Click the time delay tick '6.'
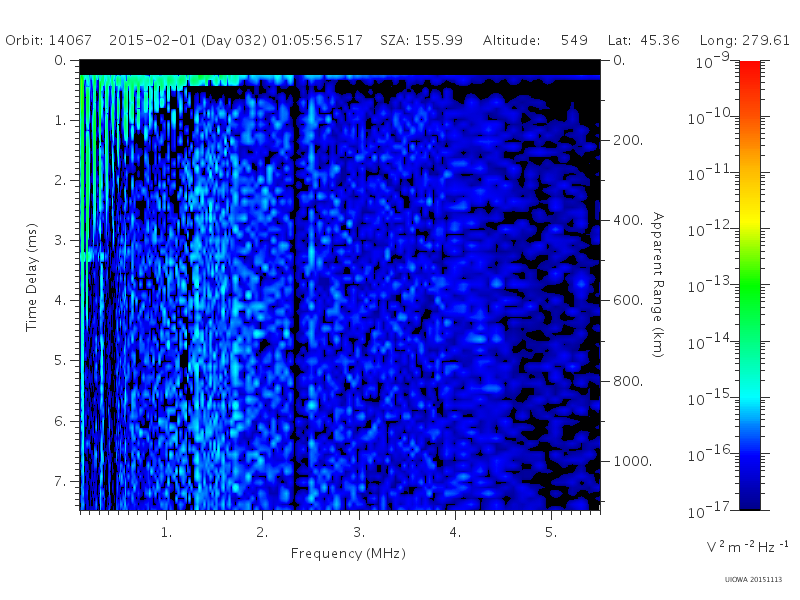This screenshot has height=600, width=800. [60, 421]
